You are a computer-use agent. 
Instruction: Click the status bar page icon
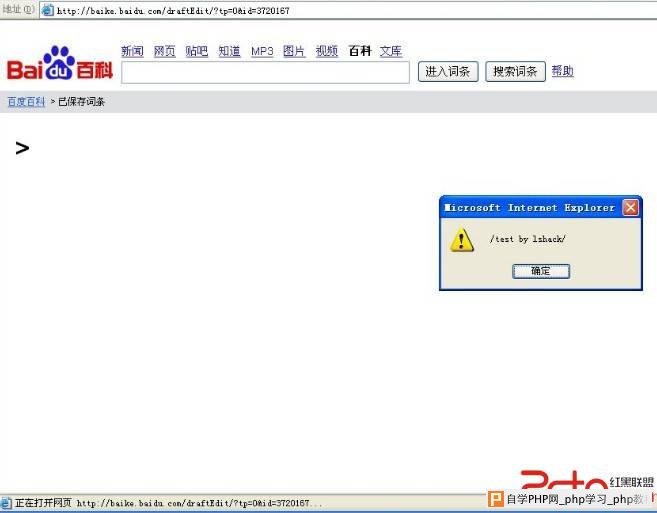6,503
